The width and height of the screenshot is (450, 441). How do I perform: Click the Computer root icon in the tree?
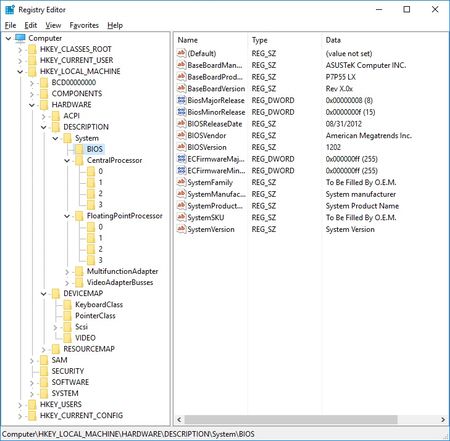pos(20,38)
